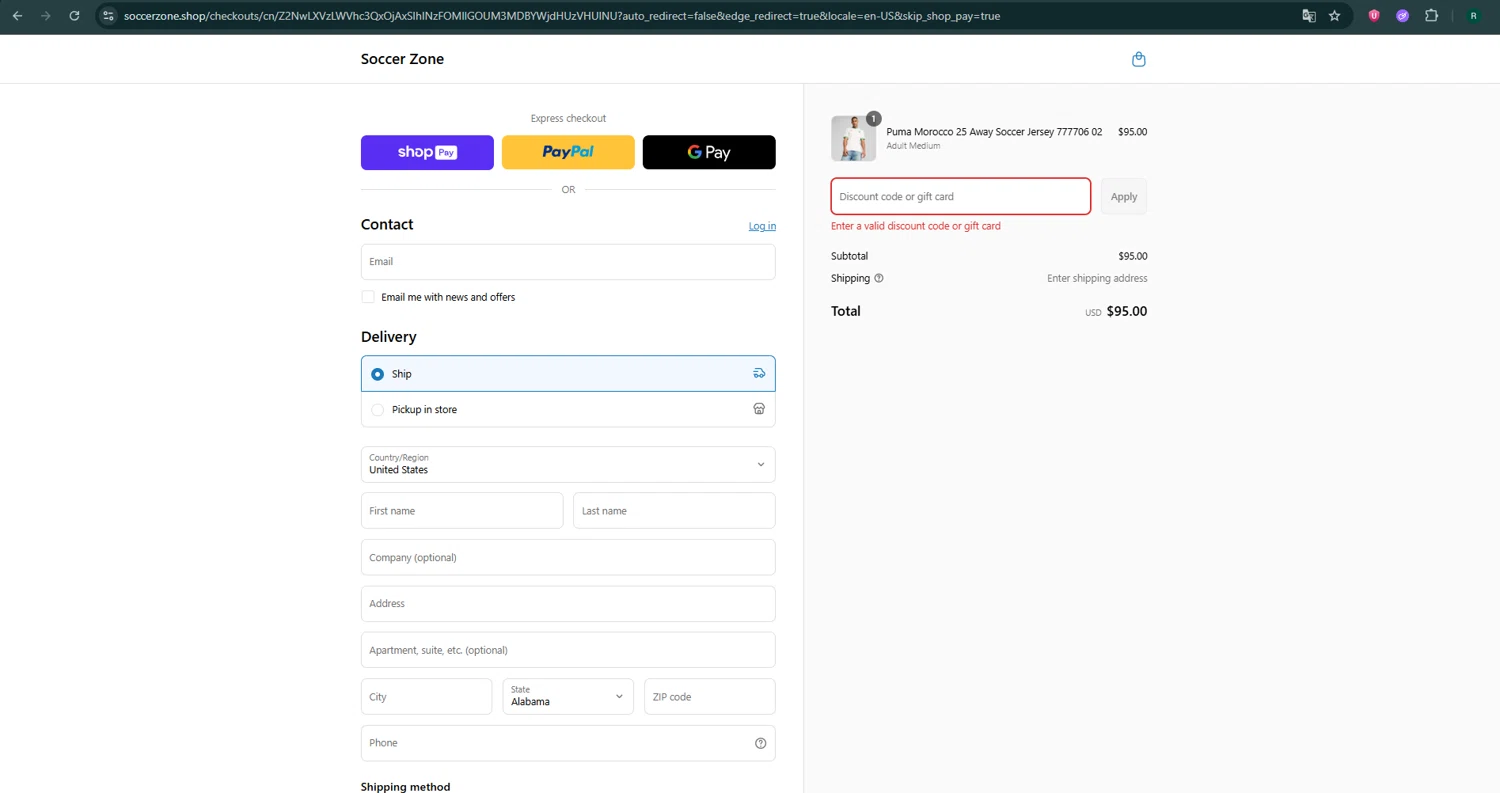Image resolution: width=1500 pixels, height=793 pixels.
Task: Open the purple round extension icon
Action: click(1402, 16)
